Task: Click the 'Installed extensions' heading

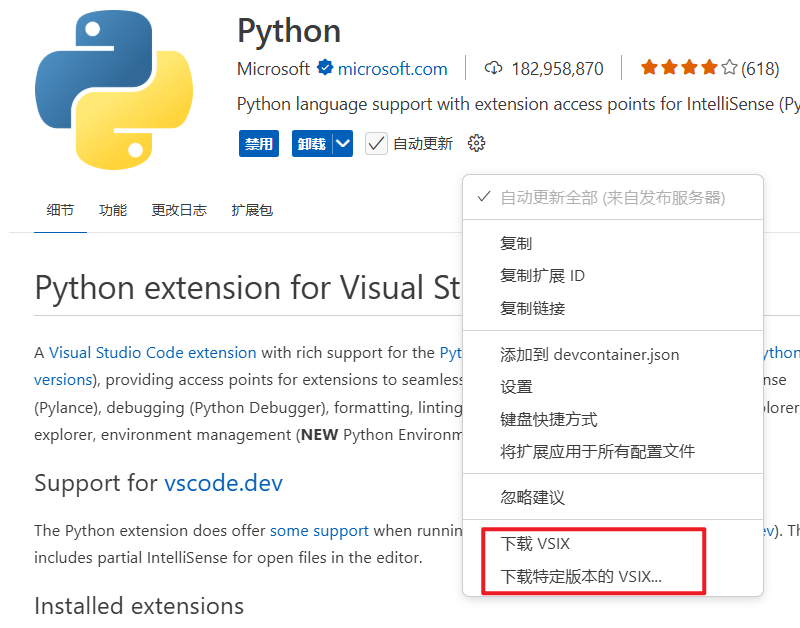Action: pos(139,606)
